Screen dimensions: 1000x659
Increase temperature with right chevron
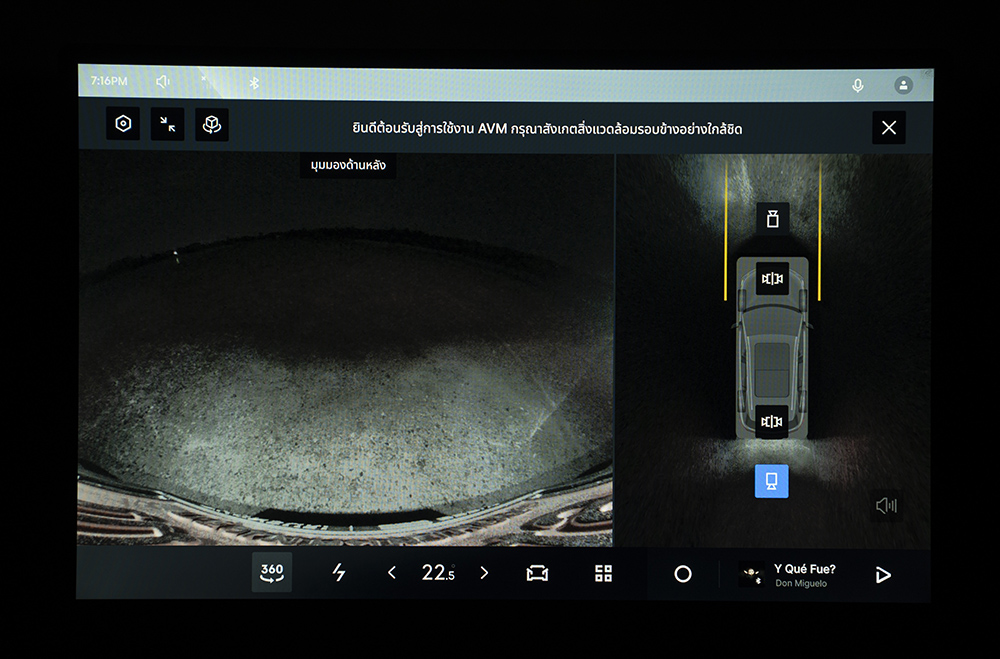point(484,573)
